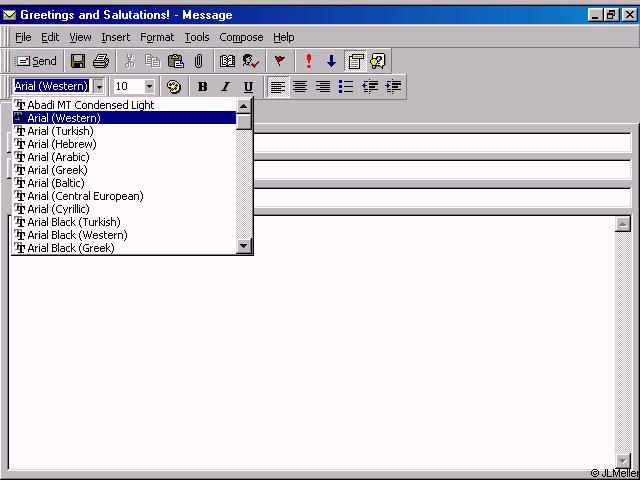The width and height of the screenshot is (640, 480).
Task: Click the font list scrollbar thumb
Action: point(244,122)
